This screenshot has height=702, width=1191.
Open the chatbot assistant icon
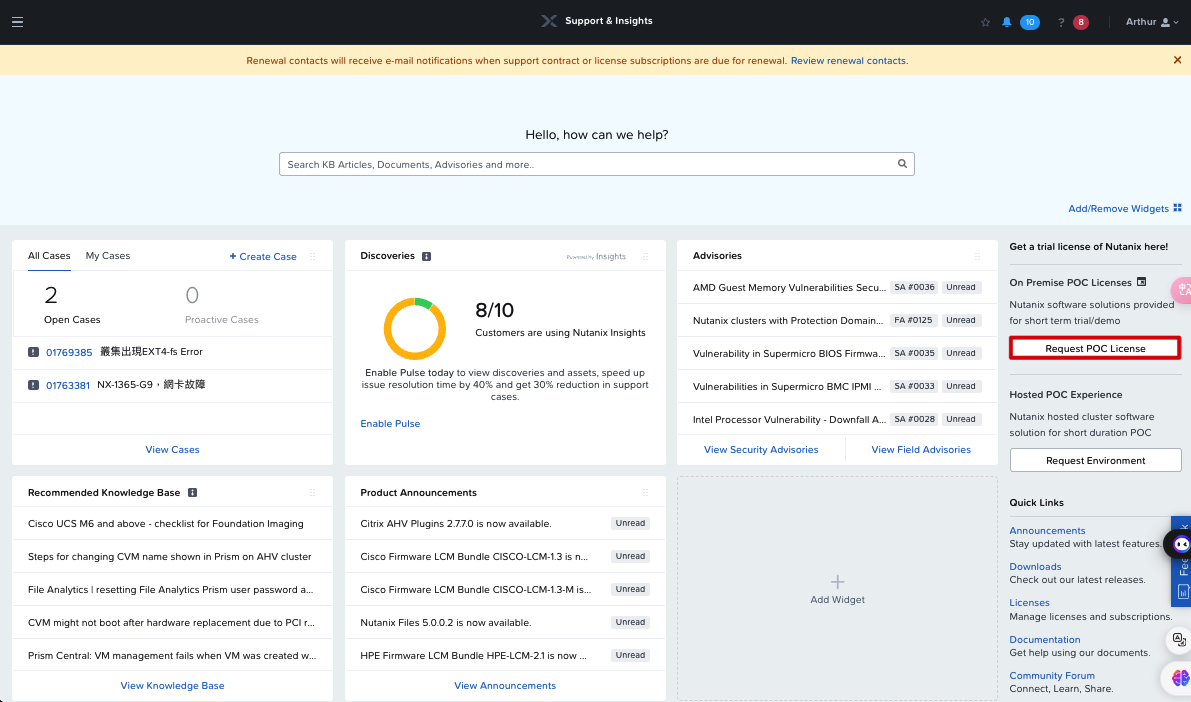click(x=1181, y=544)
